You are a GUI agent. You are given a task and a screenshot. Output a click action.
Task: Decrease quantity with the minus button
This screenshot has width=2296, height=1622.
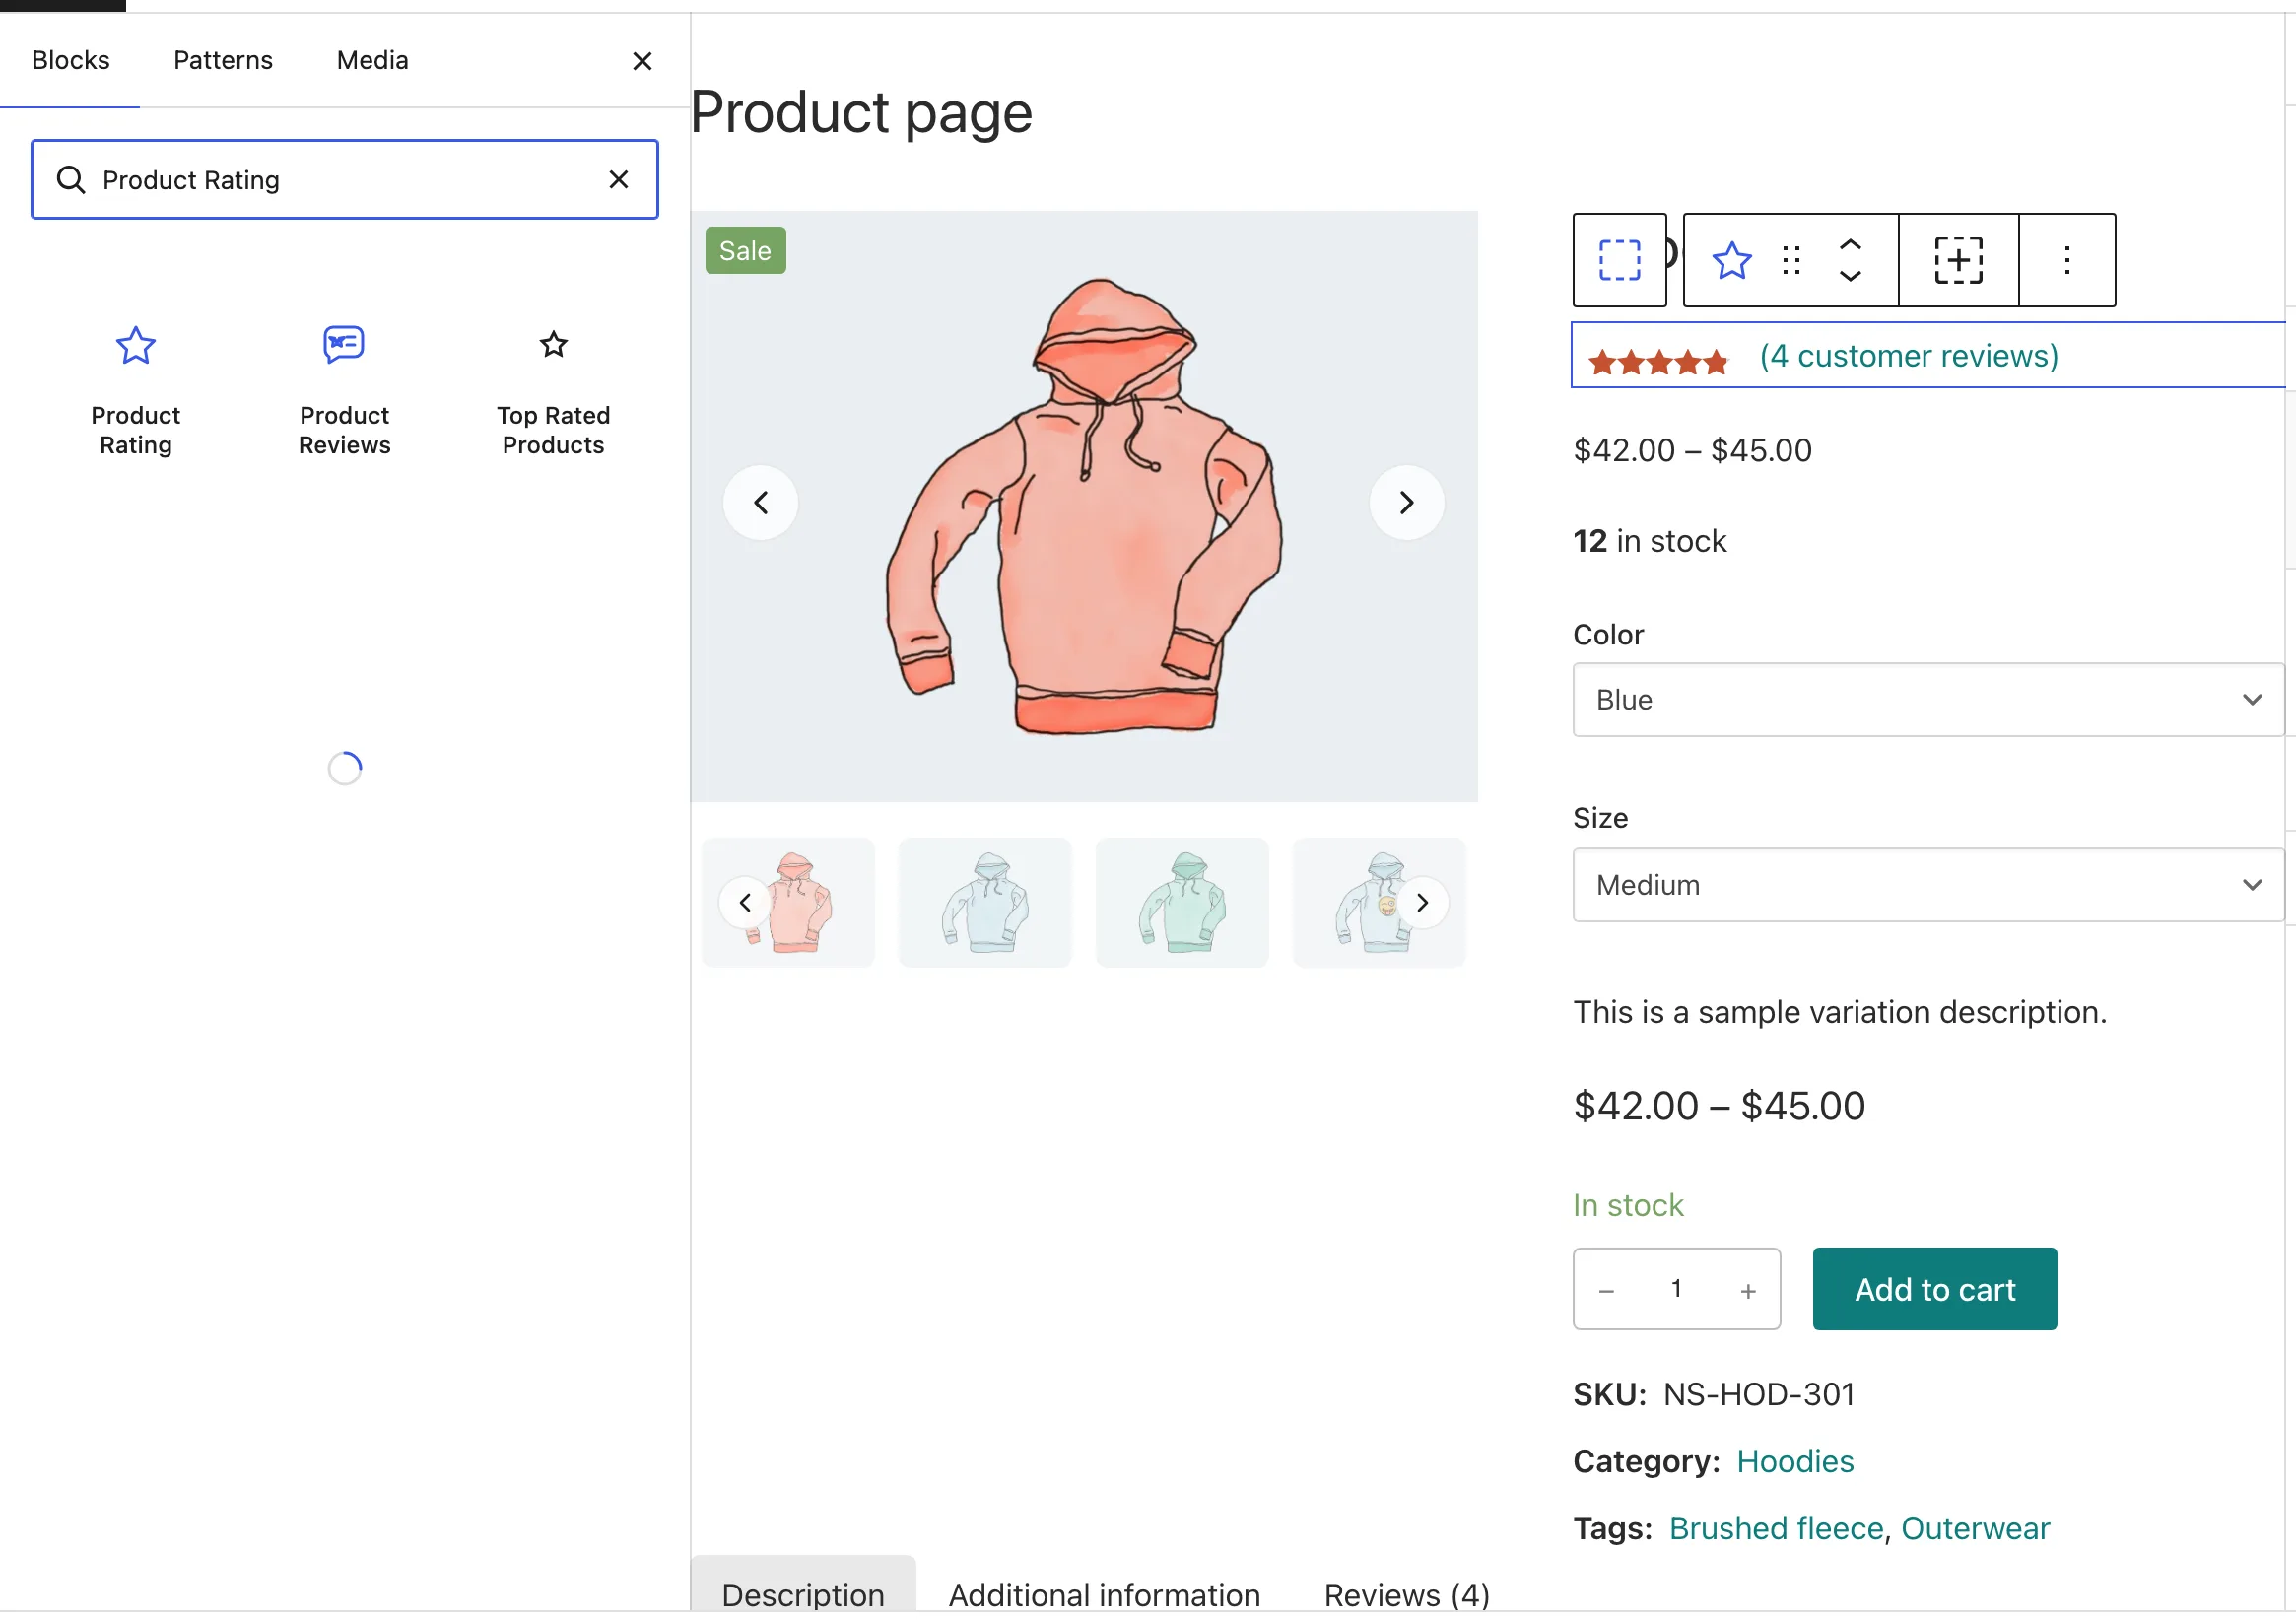[1606, 1291]
